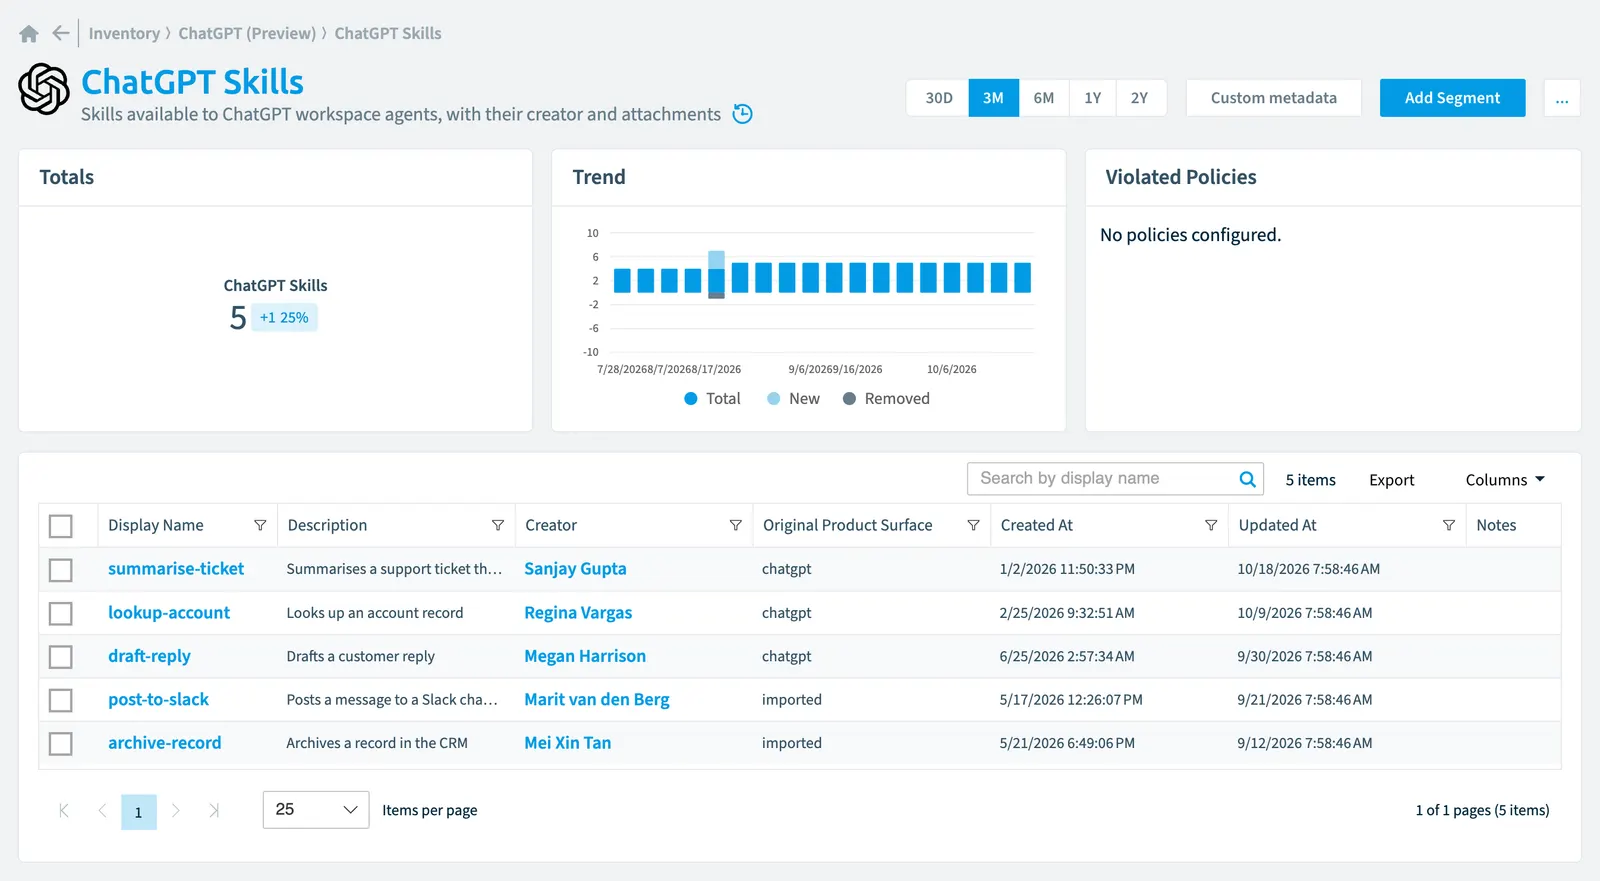Go to the previous results page
The image size is (1600, 881).
pos(102,811)
